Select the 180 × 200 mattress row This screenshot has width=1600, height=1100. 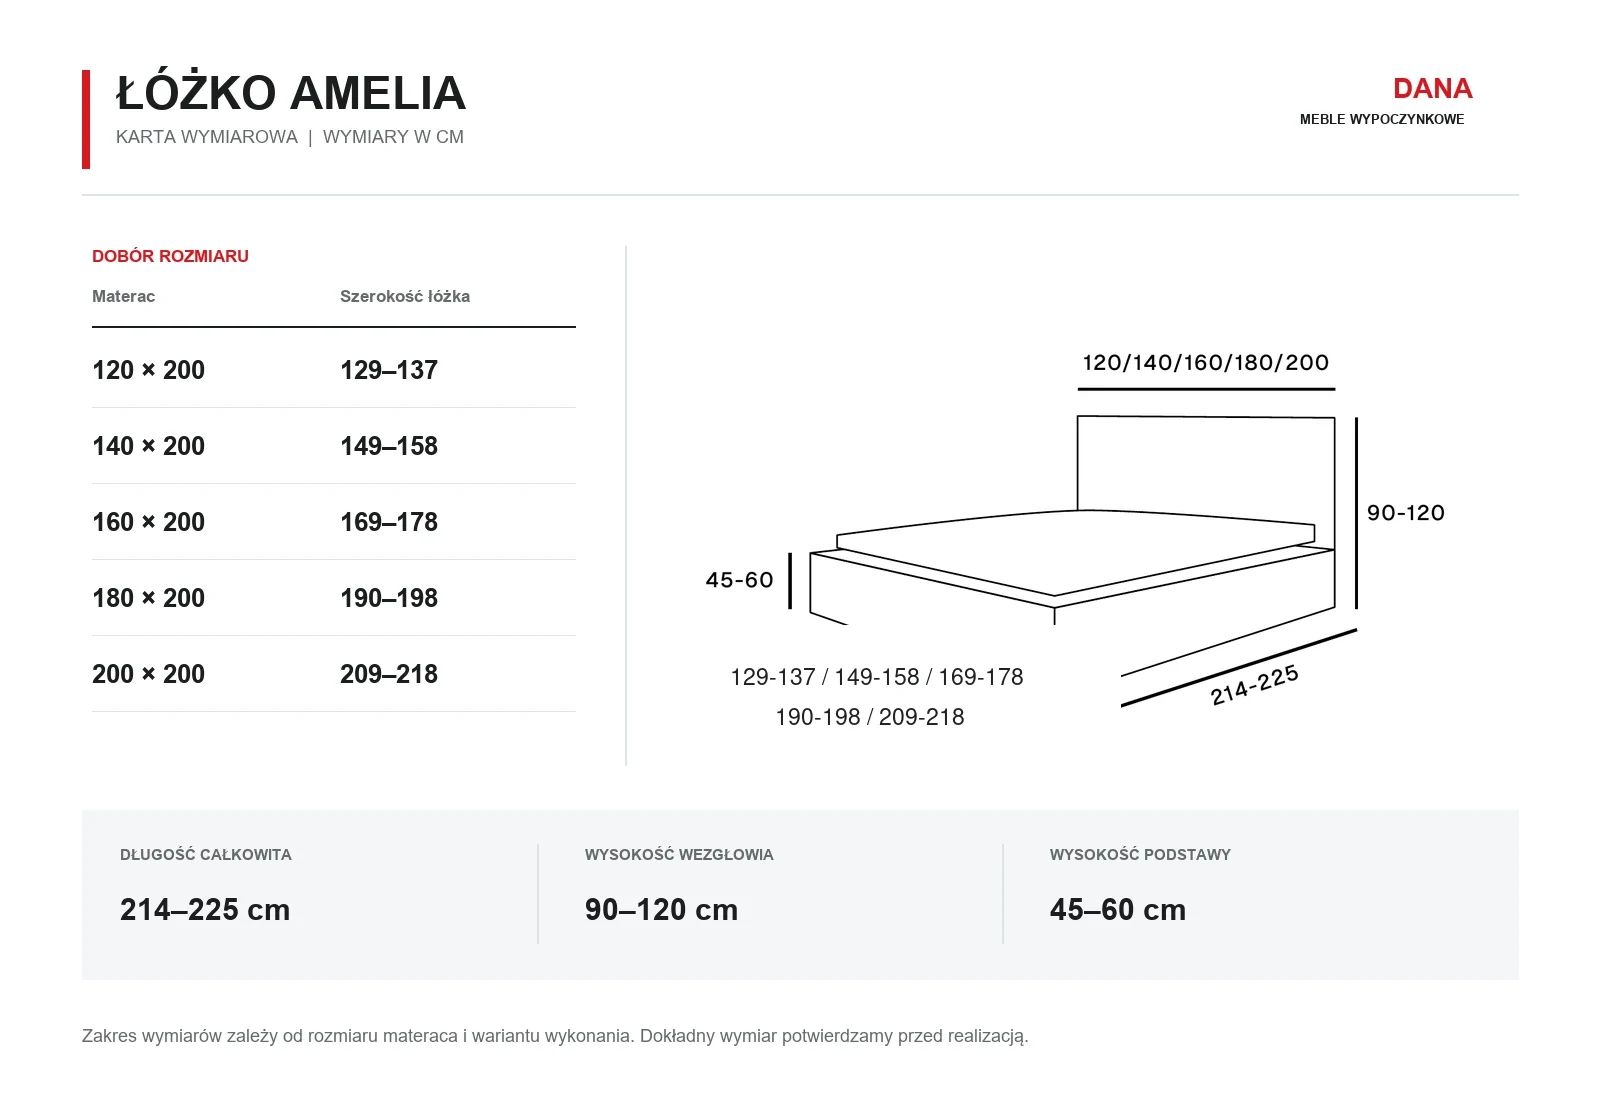(334, 598)
